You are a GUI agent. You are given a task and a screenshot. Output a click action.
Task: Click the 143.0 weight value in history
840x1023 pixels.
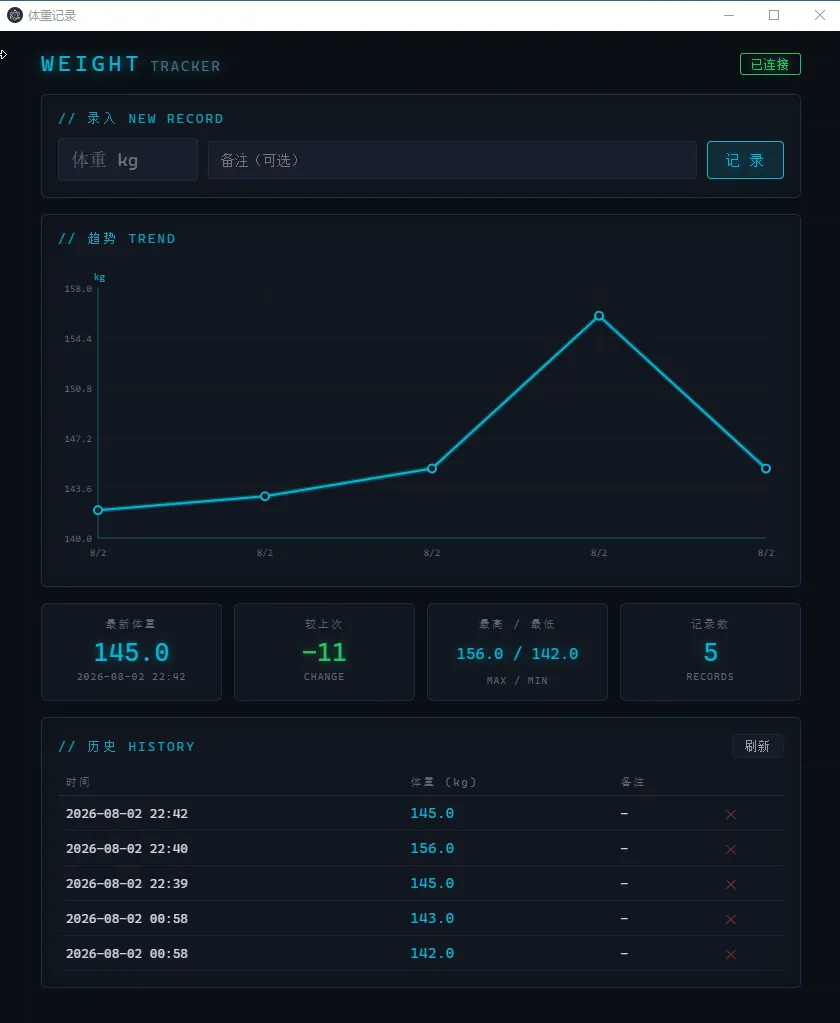coord(432,918)
